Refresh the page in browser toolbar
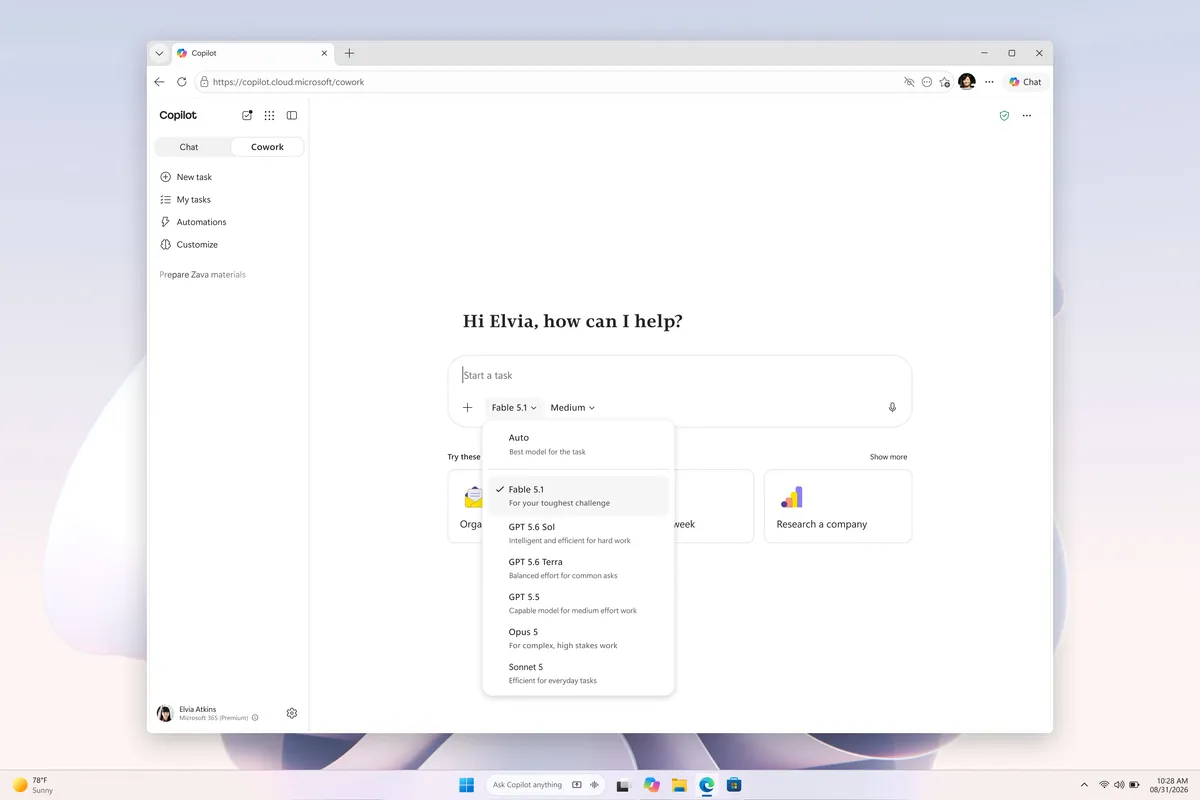The height and width of the screenshot is (800, 1200). point(181,82)
